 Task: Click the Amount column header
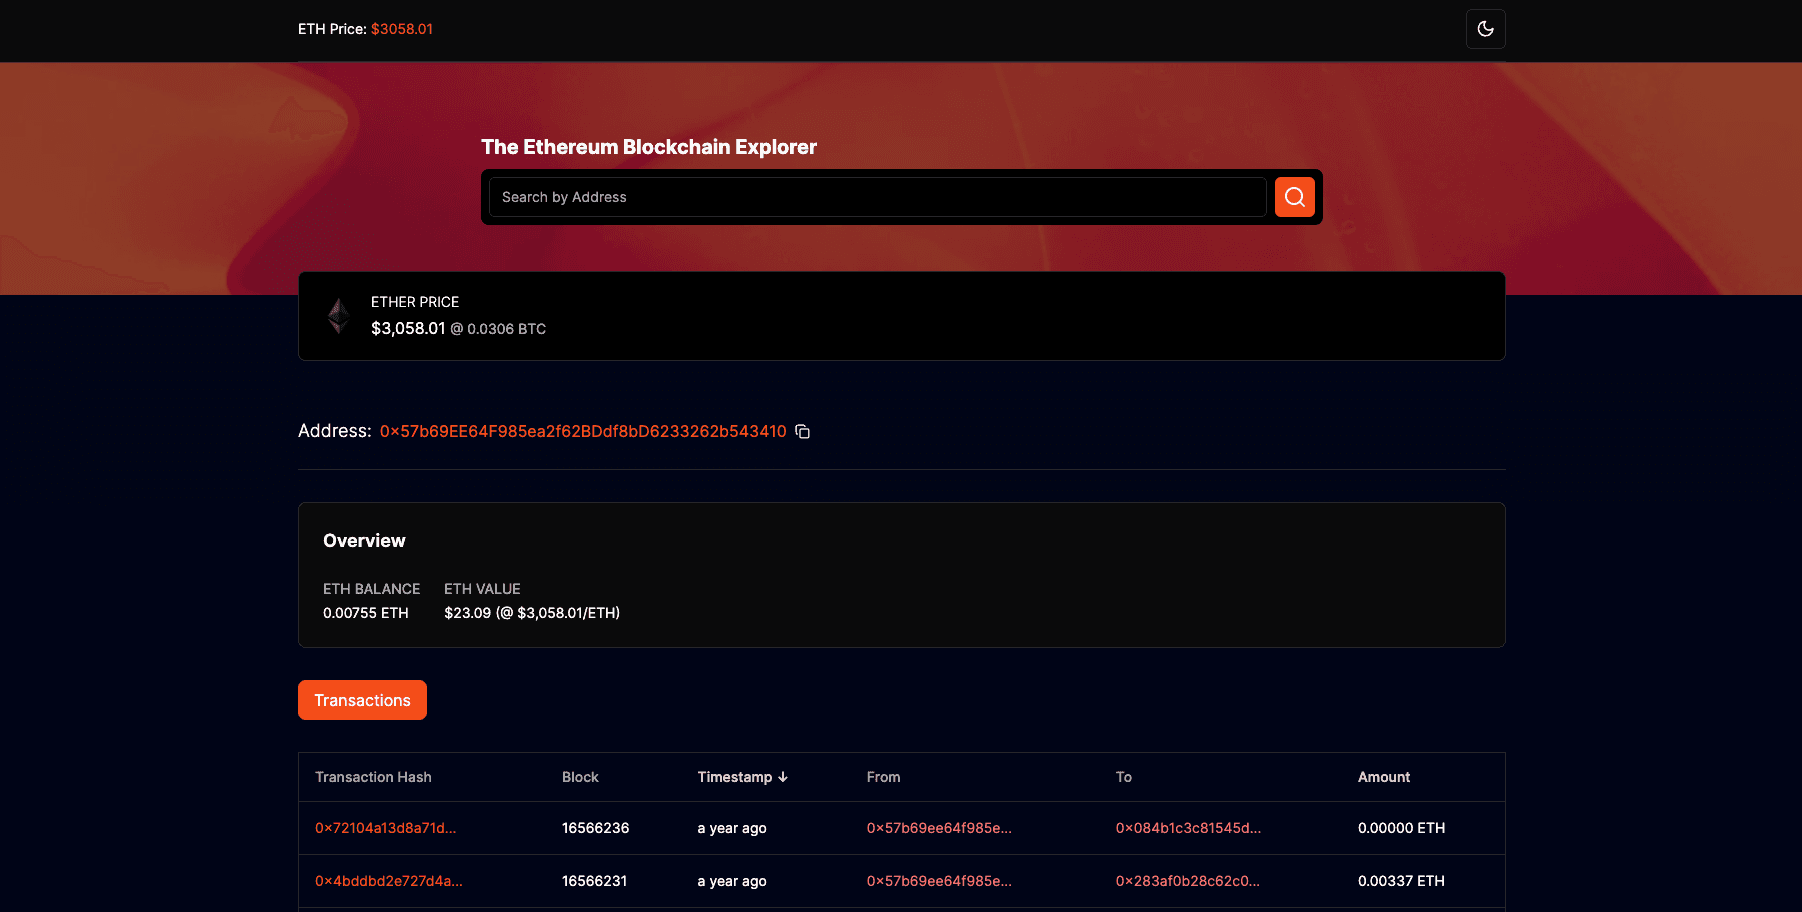(1383, 777)
